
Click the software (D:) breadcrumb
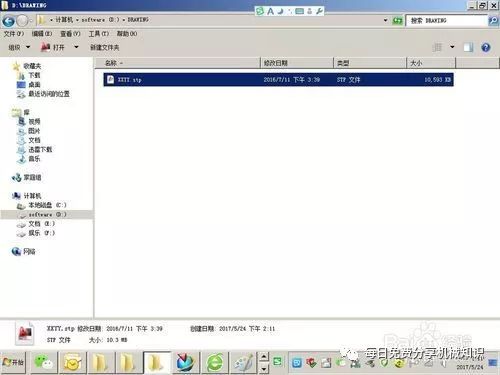100,20
